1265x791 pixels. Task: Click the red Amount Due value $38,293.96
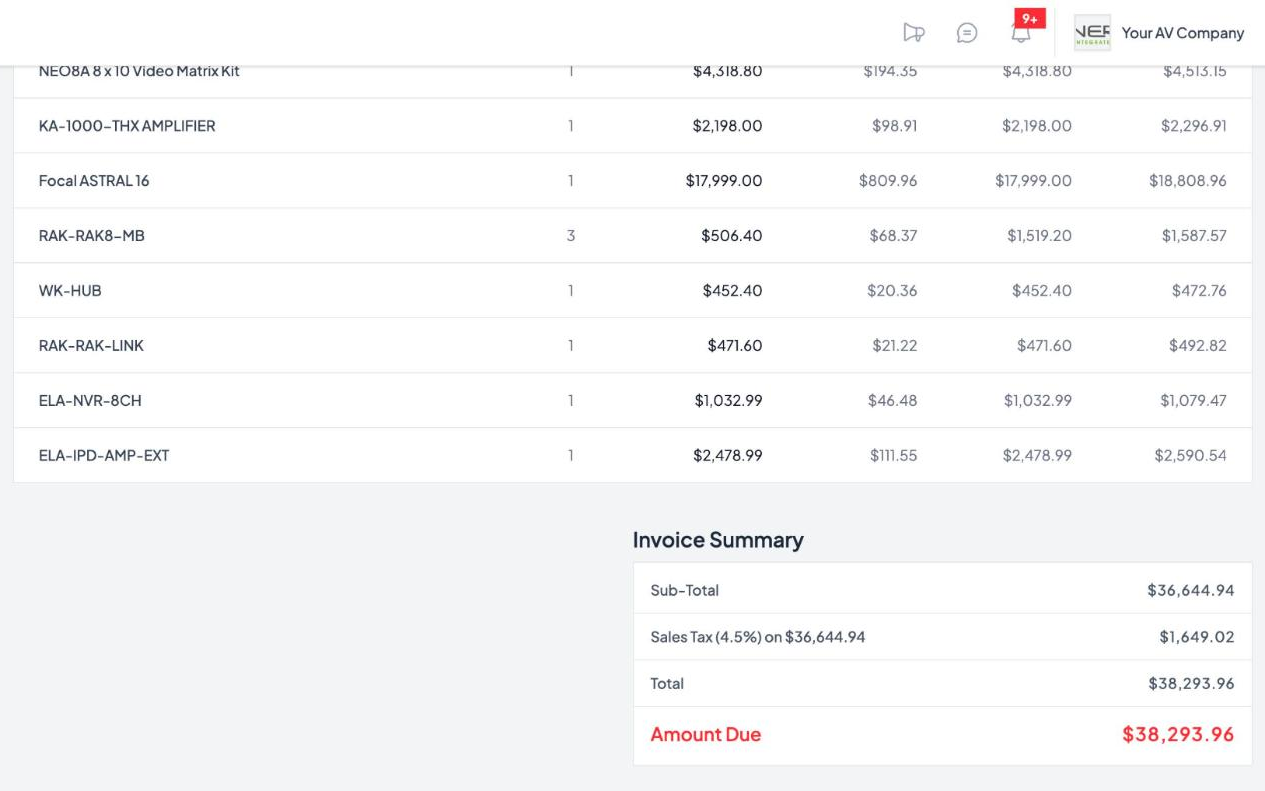coord(1178,735)
